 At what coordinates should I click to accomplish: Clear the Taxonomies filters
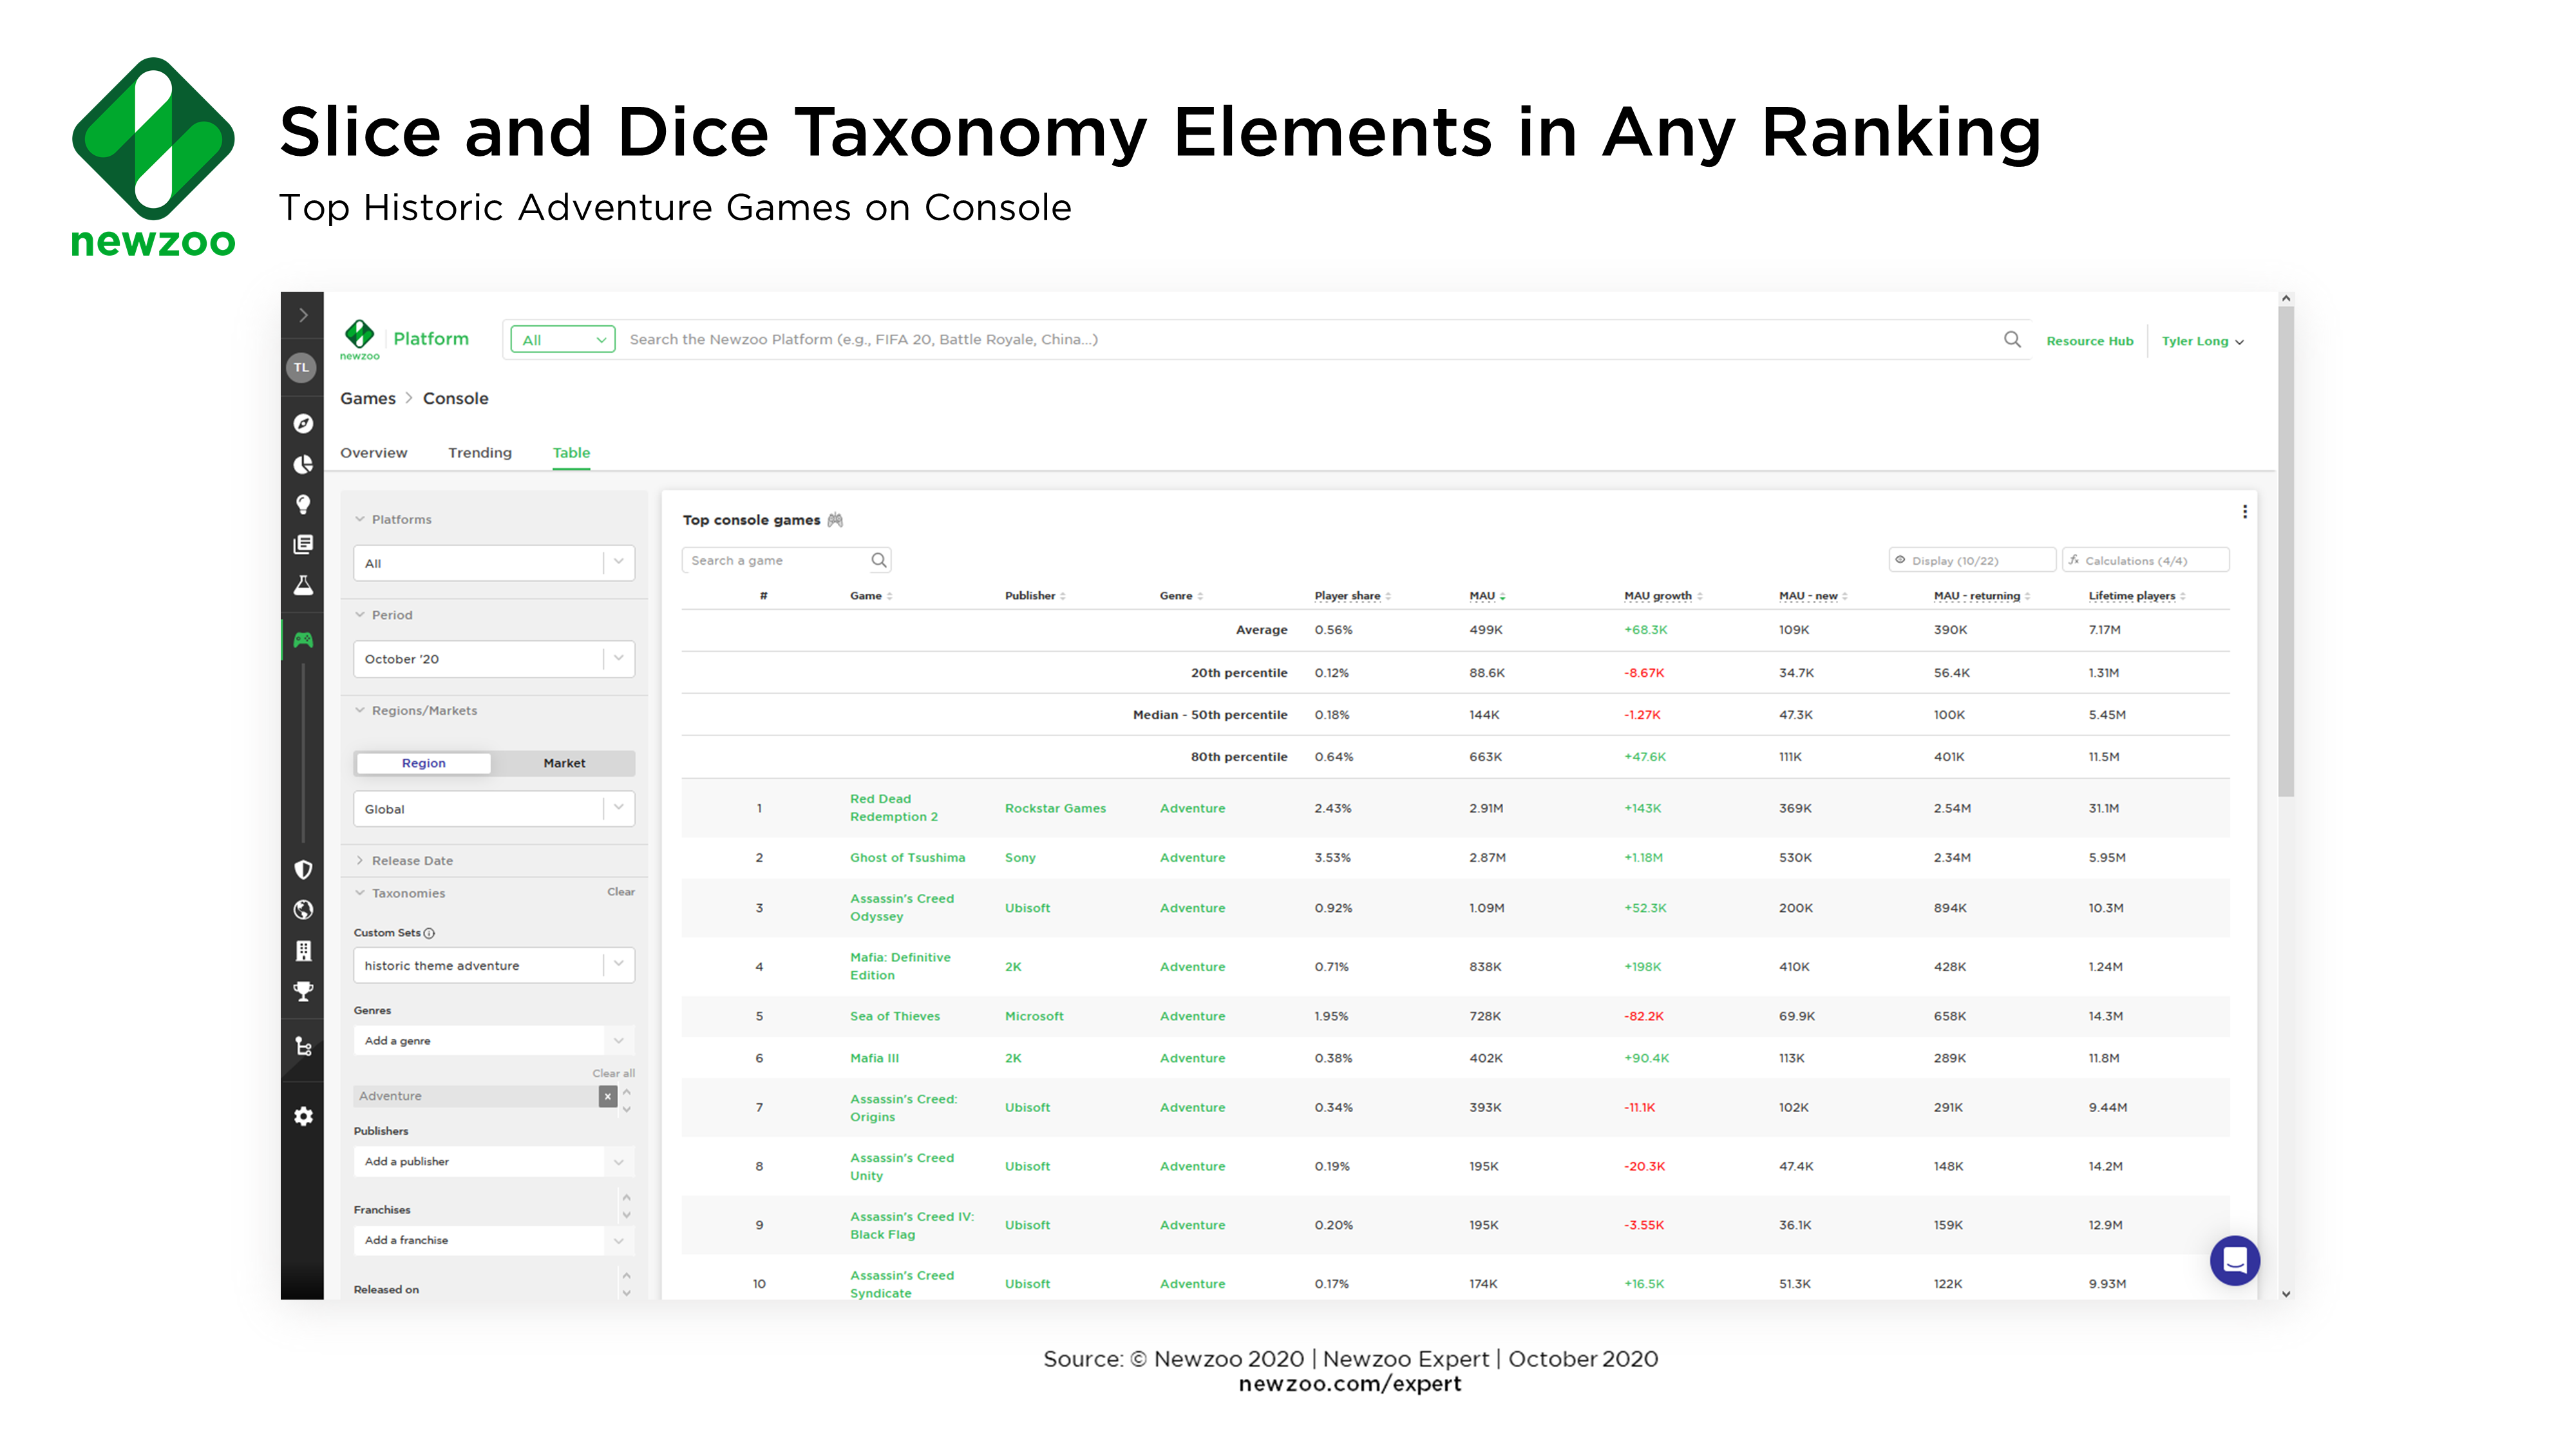620,892
